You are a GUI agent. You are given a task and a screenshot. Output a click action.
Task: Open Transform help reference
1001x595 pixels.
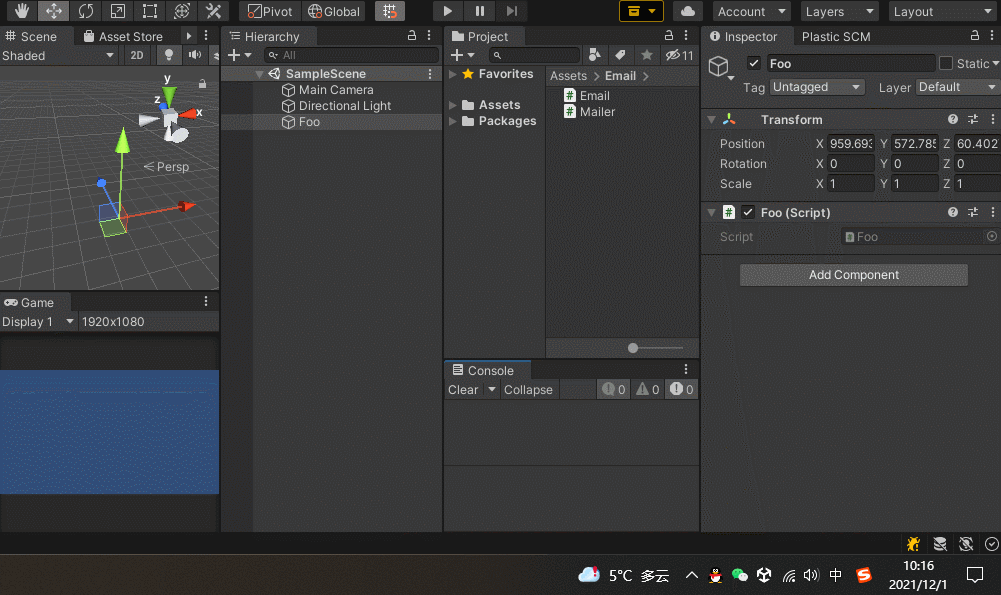pos(952,119)
